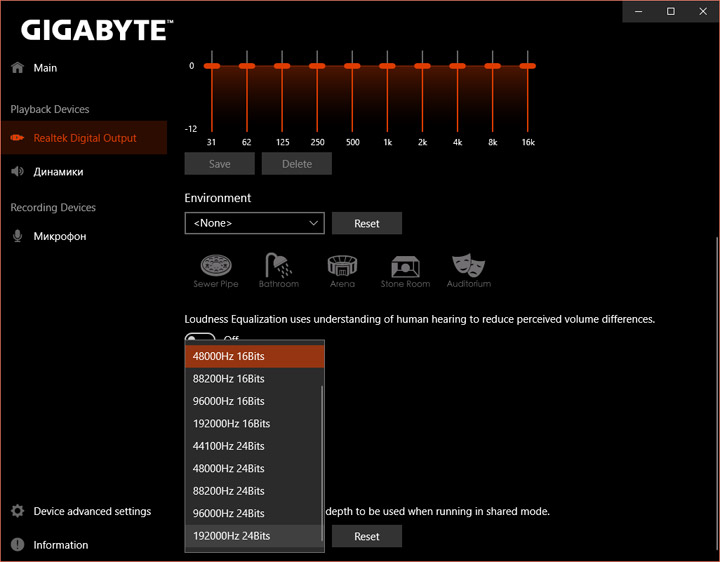Reset the Environment setting
The height and width of the screenshot is (562, 720).
[367, 224]
